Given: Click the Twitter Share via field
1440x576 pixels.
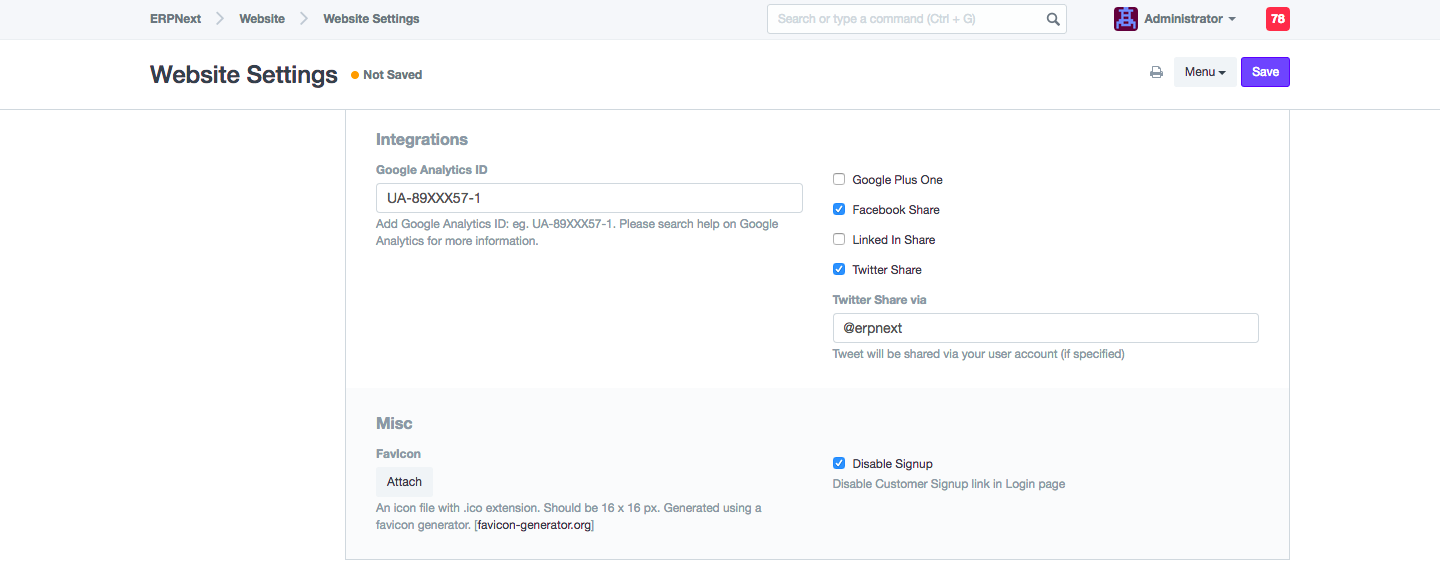Looking at the screenshot, I should [1045, 328].
